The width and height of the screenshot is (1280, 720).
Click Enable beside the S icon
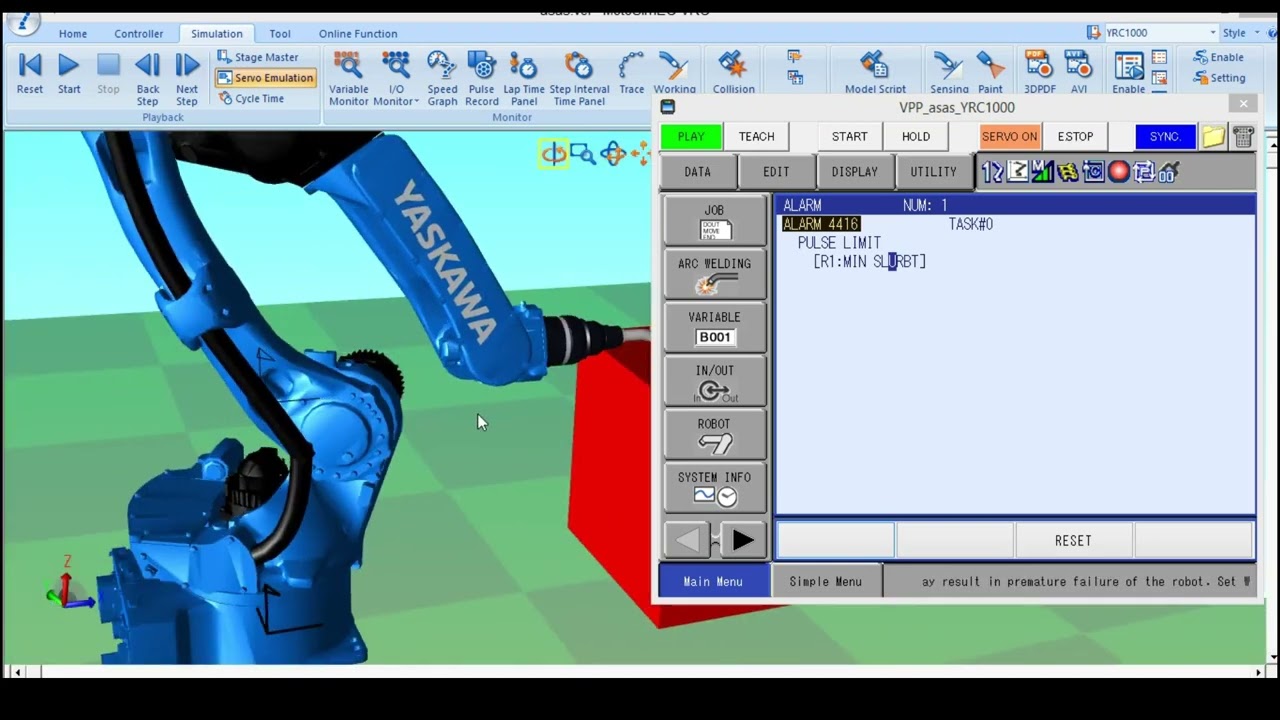1218,58
